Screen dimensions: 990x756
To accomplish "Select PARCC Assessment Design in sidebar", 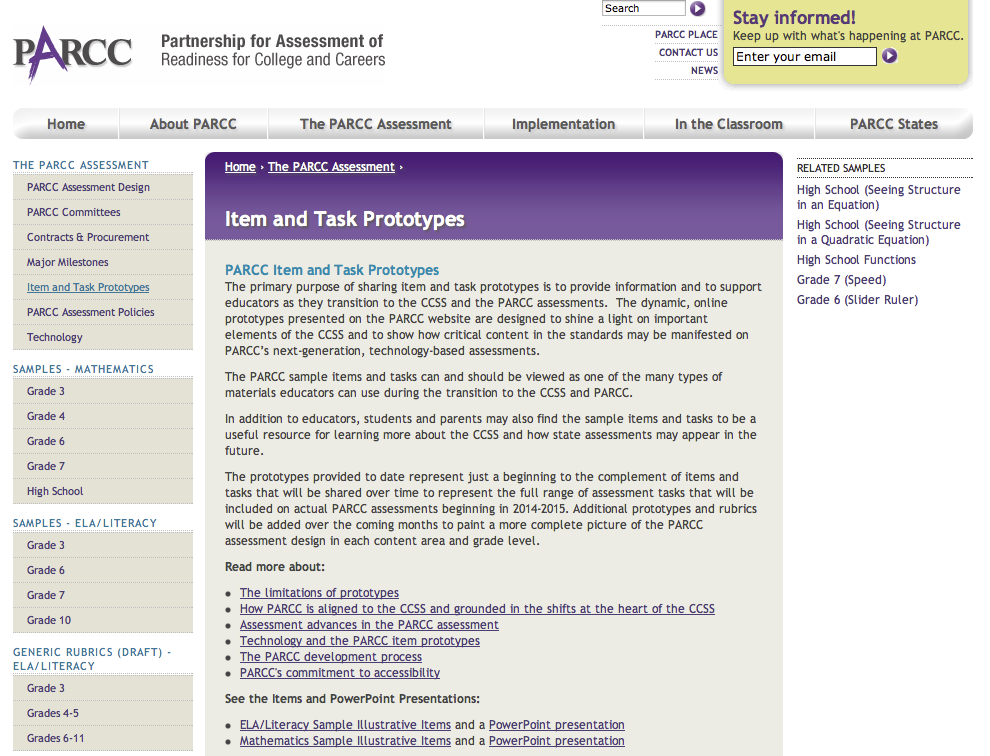I will 103,187.
